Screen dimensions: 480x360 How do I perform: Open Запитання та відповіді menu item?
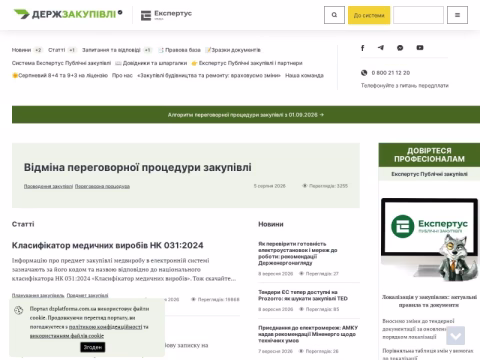point(111,50)
